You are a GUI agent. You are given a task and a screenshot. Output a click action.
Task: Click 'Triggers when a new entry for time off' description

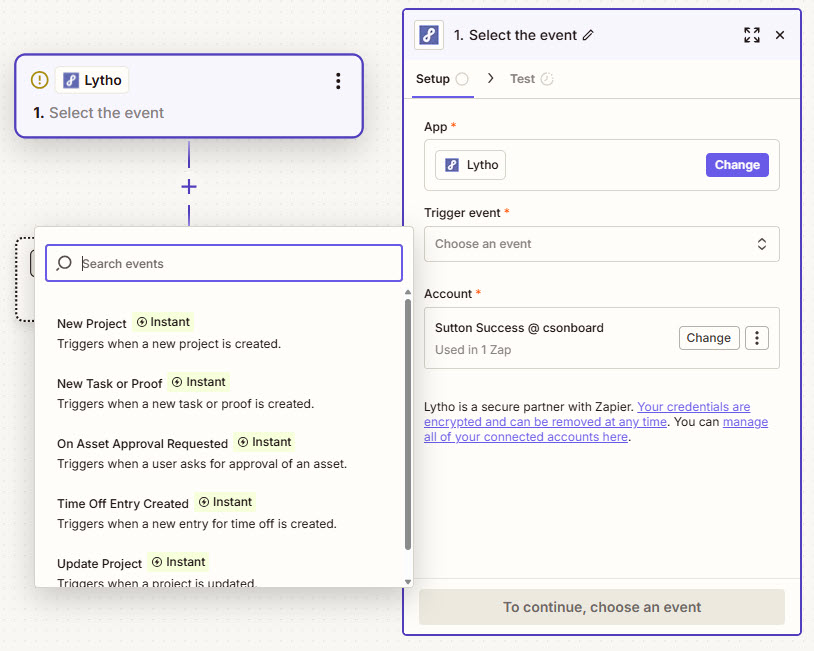tap(197, 524)
